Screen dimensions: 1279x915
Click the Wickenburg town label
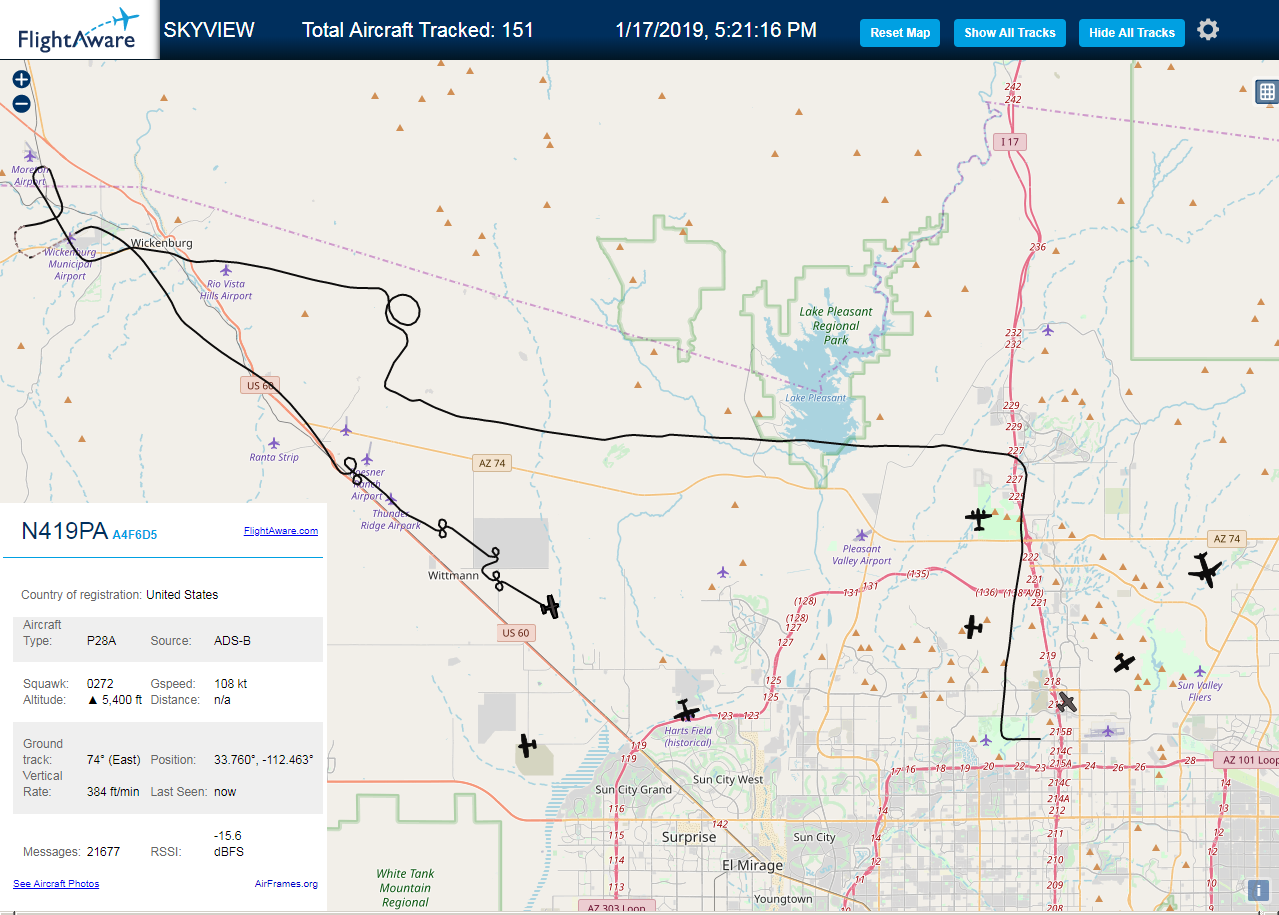pyautogui.click(x=162, y=243)
